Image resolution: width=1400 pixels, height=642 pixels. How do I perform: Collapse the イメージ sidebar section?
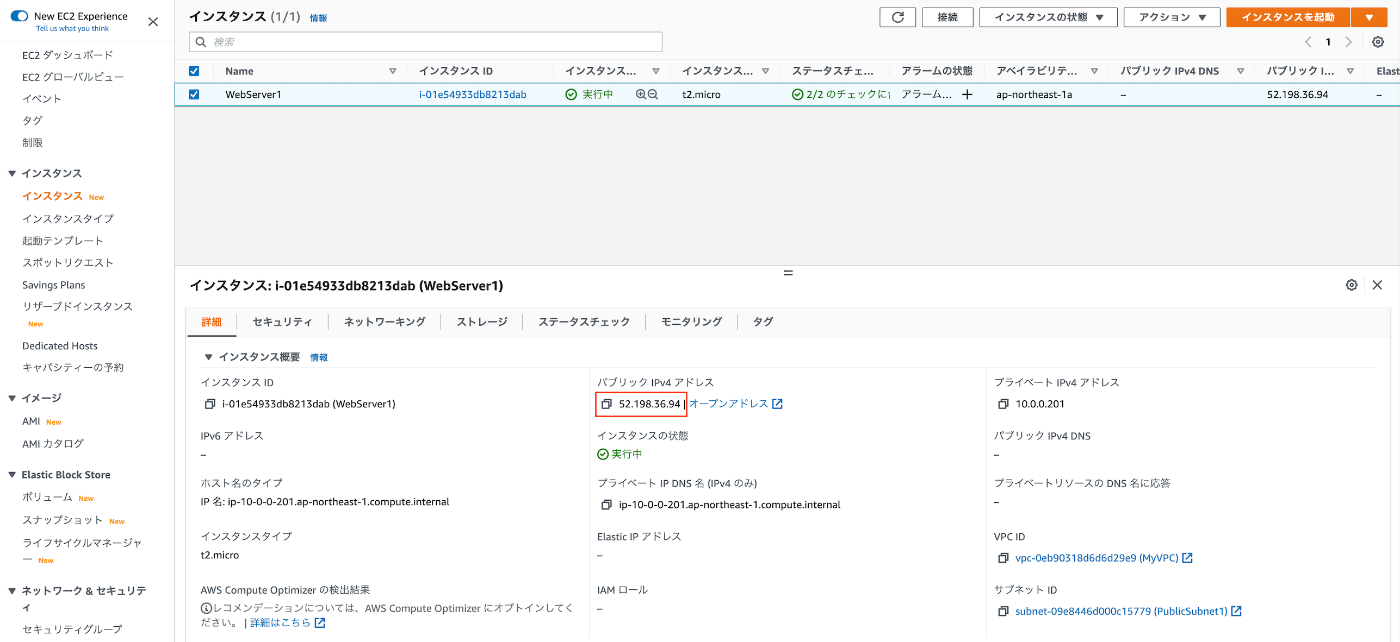[x=12, y=398]
